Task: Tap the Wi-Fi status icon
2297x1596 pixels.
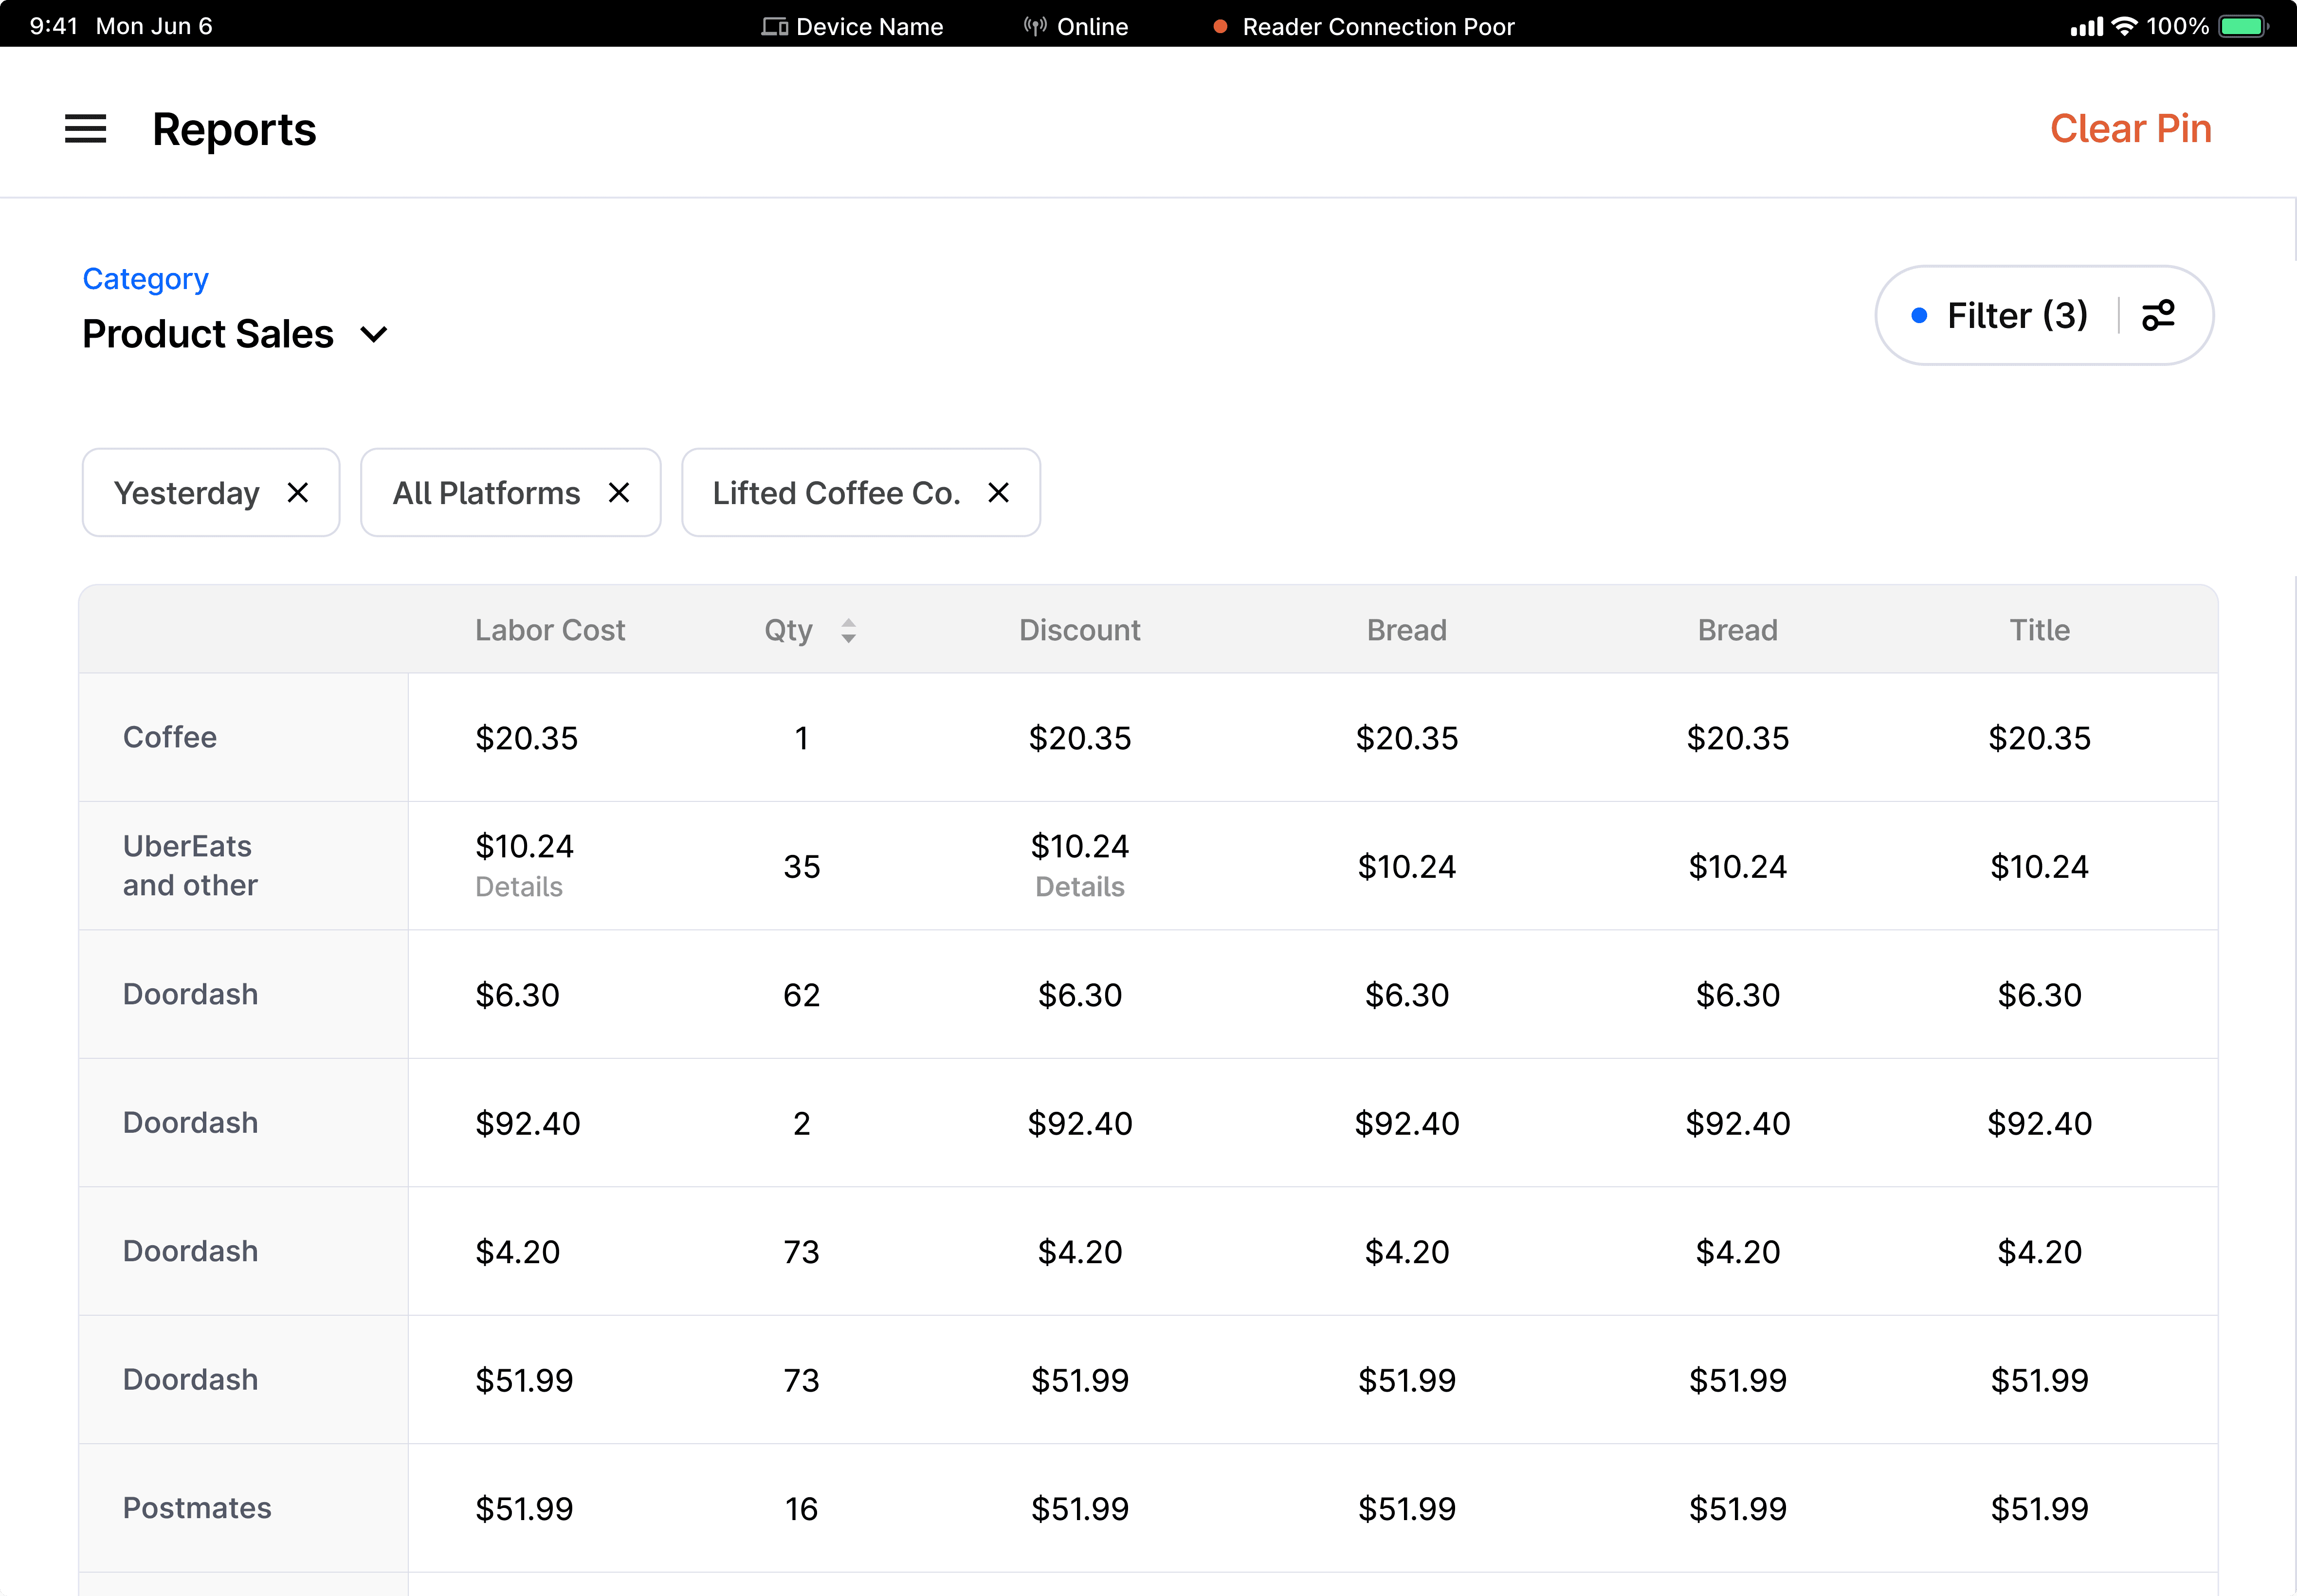Action: pos(2124,26)
